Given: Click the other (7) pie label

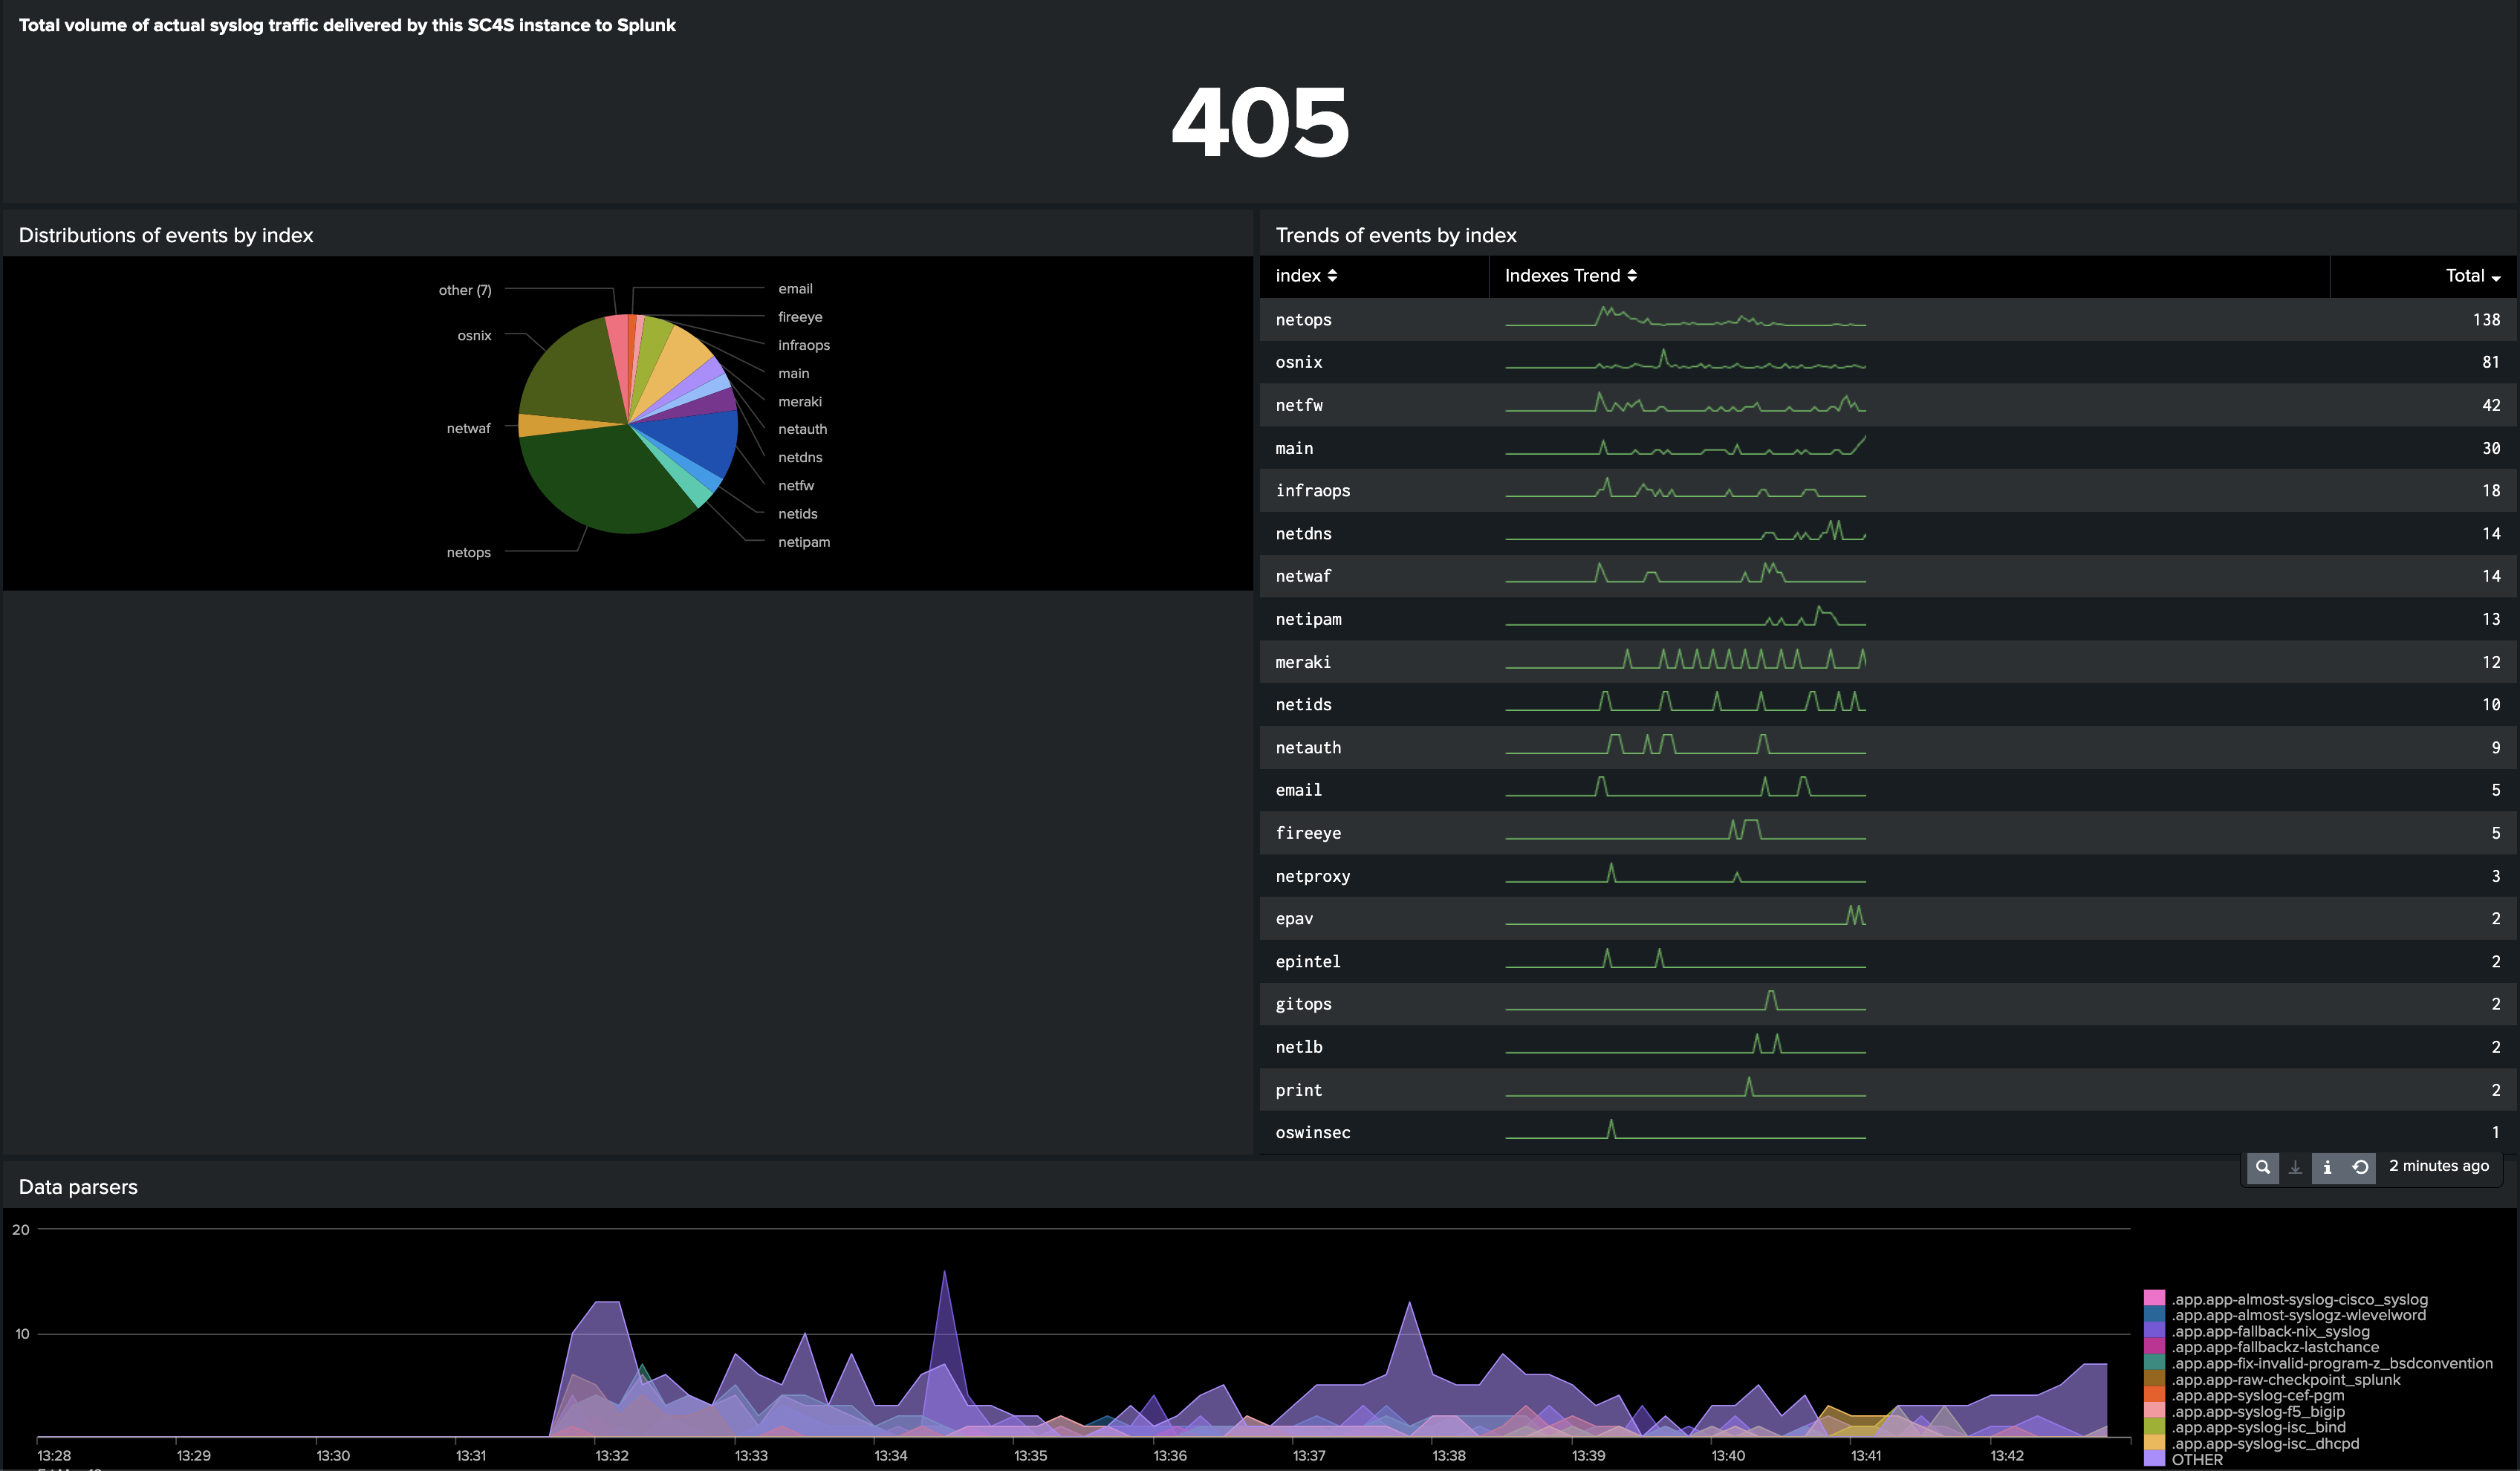Looking at the screenshot, I should (x=465, y=290).
